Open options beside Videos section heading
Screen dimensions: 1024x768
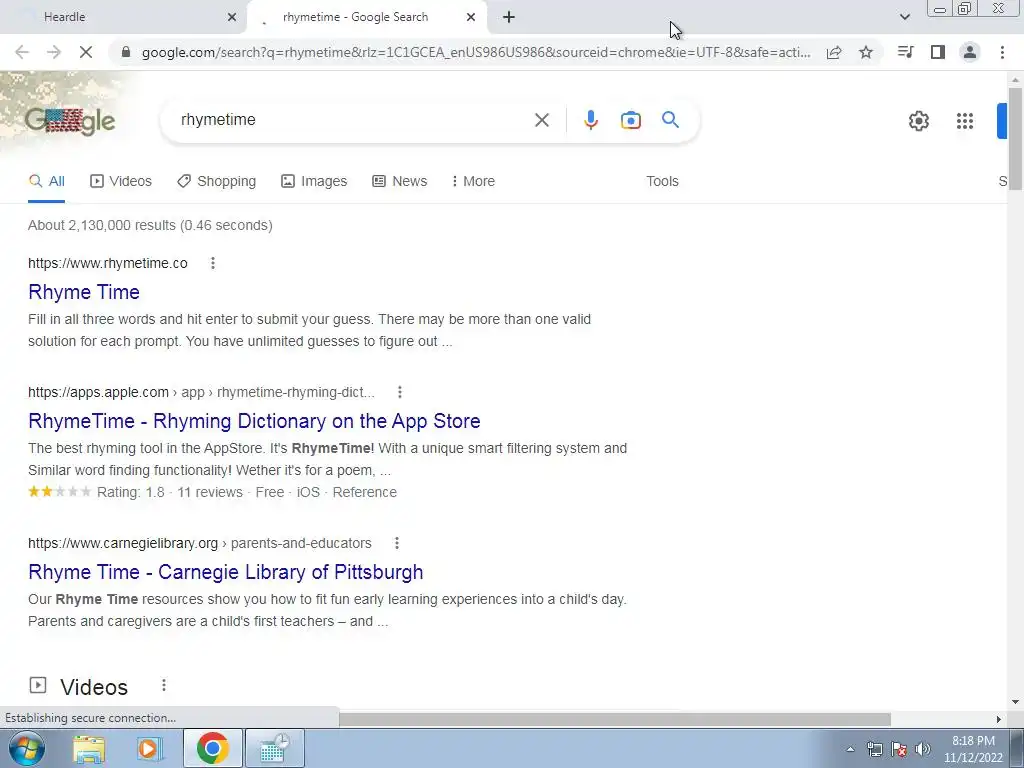pyautogui.click(x=163, y=684)
